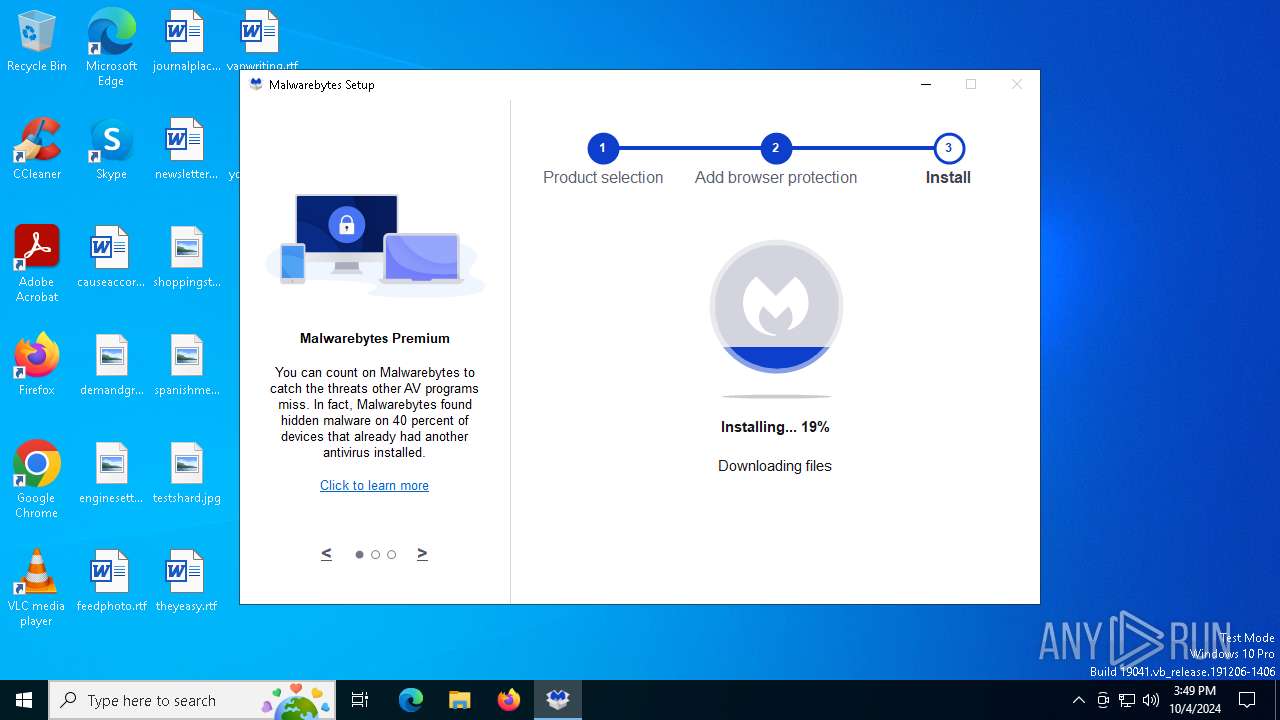Click the Windows Start button
This screenshot has width=1280, height=720.
(x=24, y=700)
